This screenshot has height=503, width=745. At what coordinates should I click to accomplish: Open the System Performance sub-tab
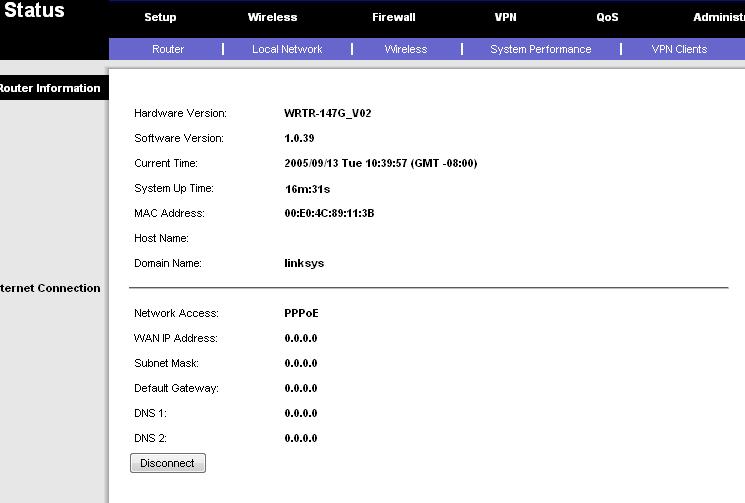pyautogui.click(x=541, y=49)
